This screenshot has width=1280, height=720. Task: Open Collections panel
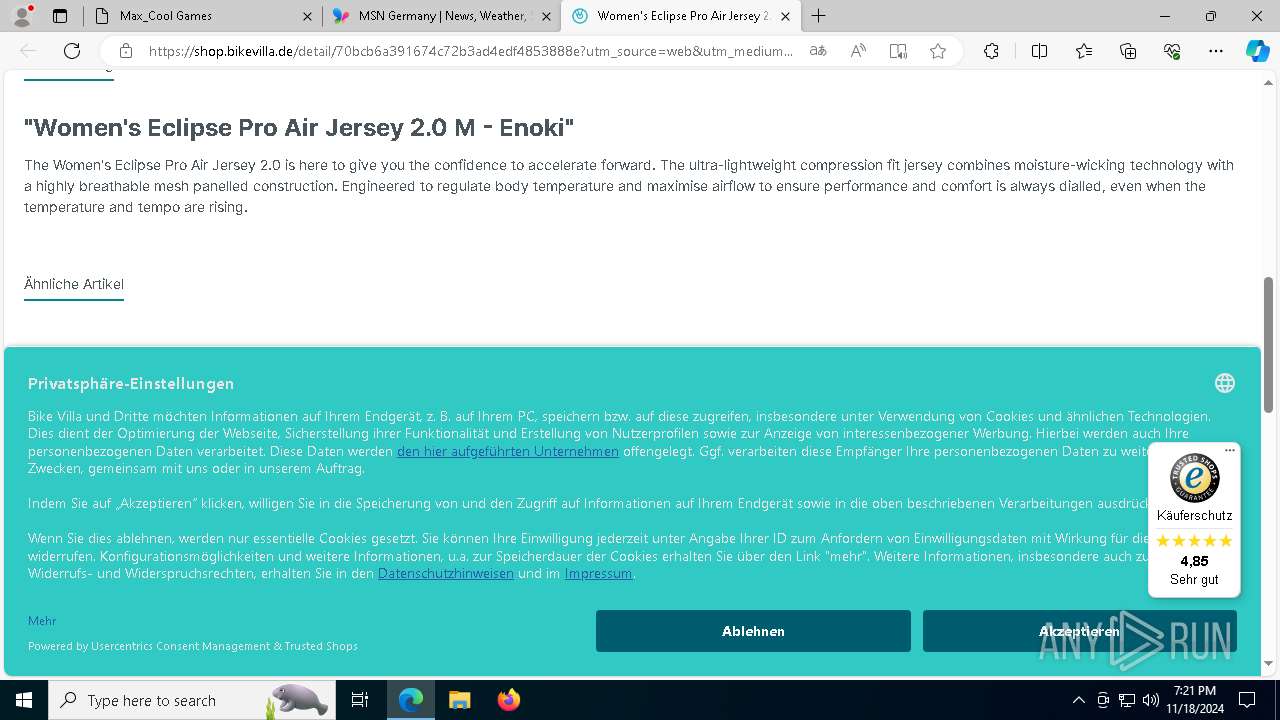1128,51
